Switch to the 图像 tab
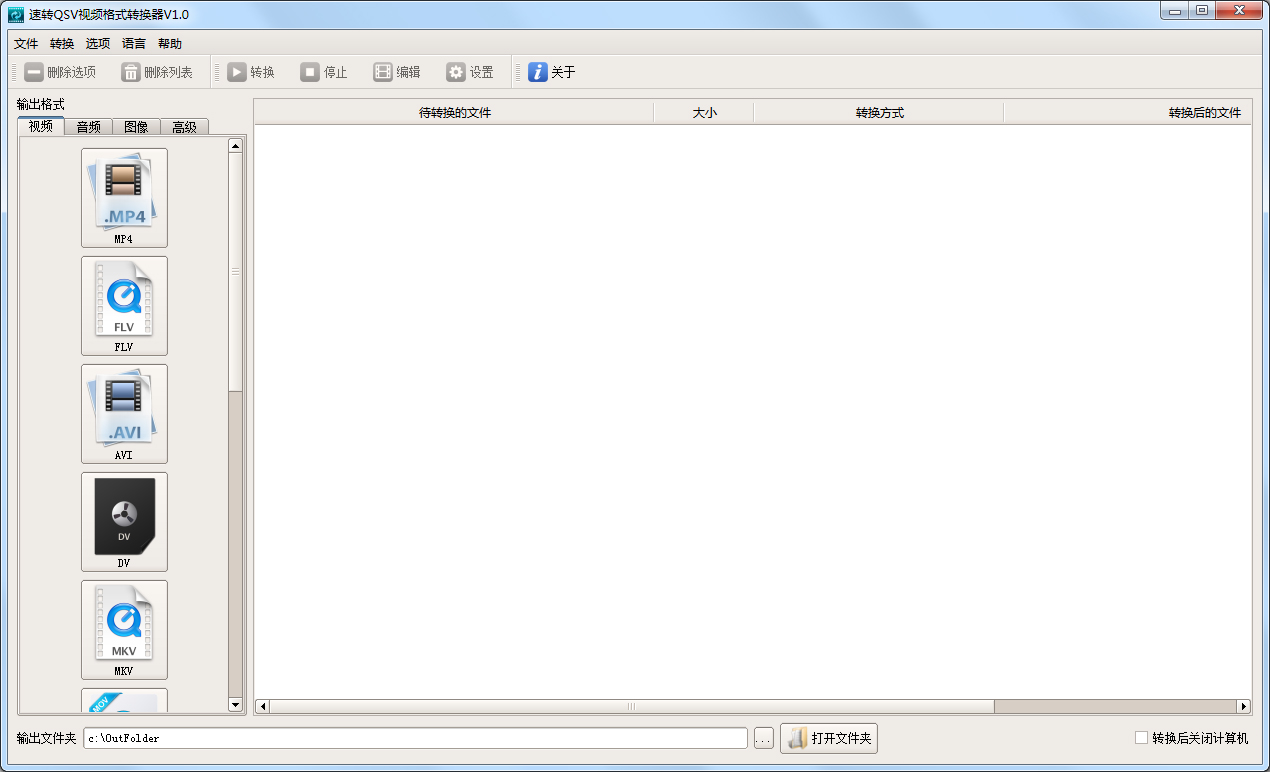This screenshot has height=772, width=1270. (136, 127)
